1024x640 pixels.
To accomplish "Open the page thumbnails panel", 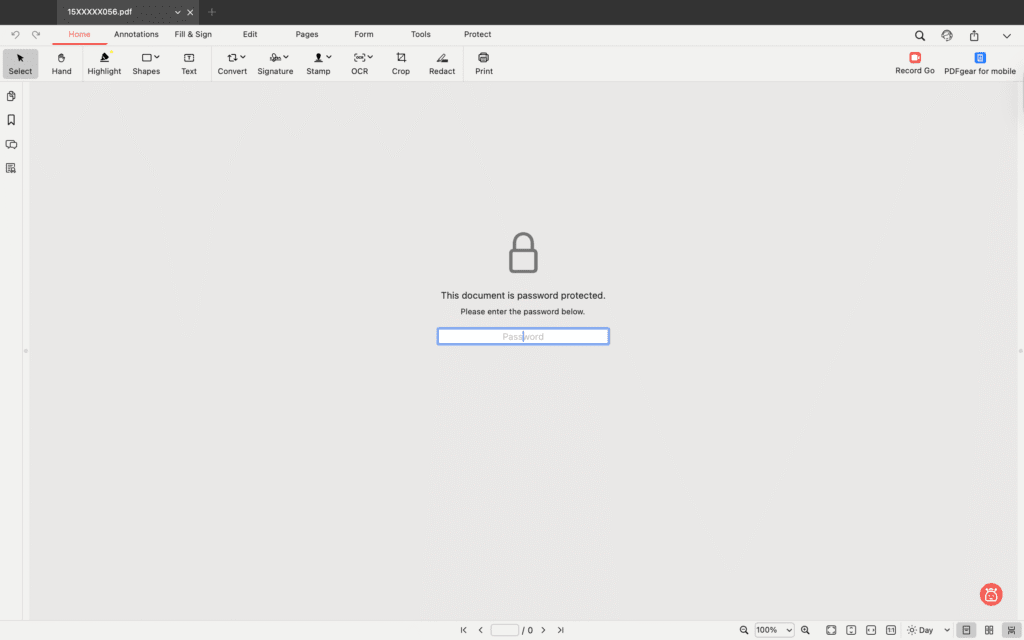I will tap(10, 96).
